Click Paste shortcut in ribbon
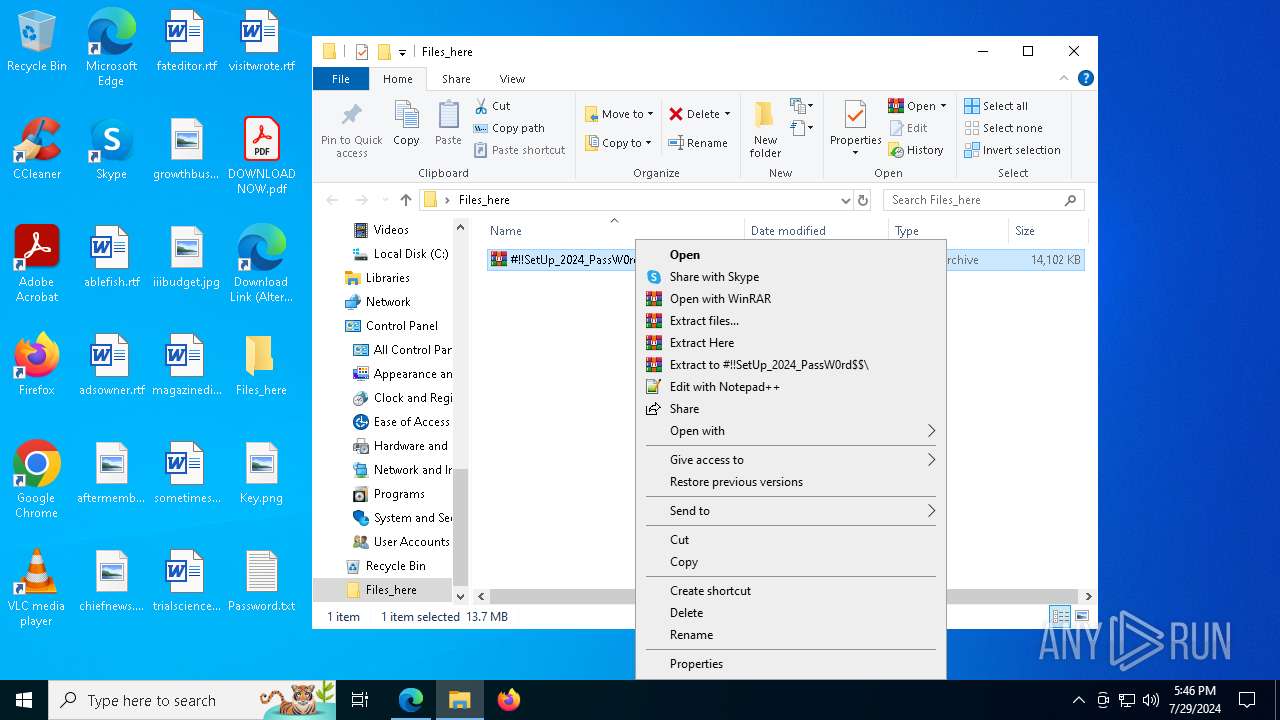1280x720 pixels. 519,150
